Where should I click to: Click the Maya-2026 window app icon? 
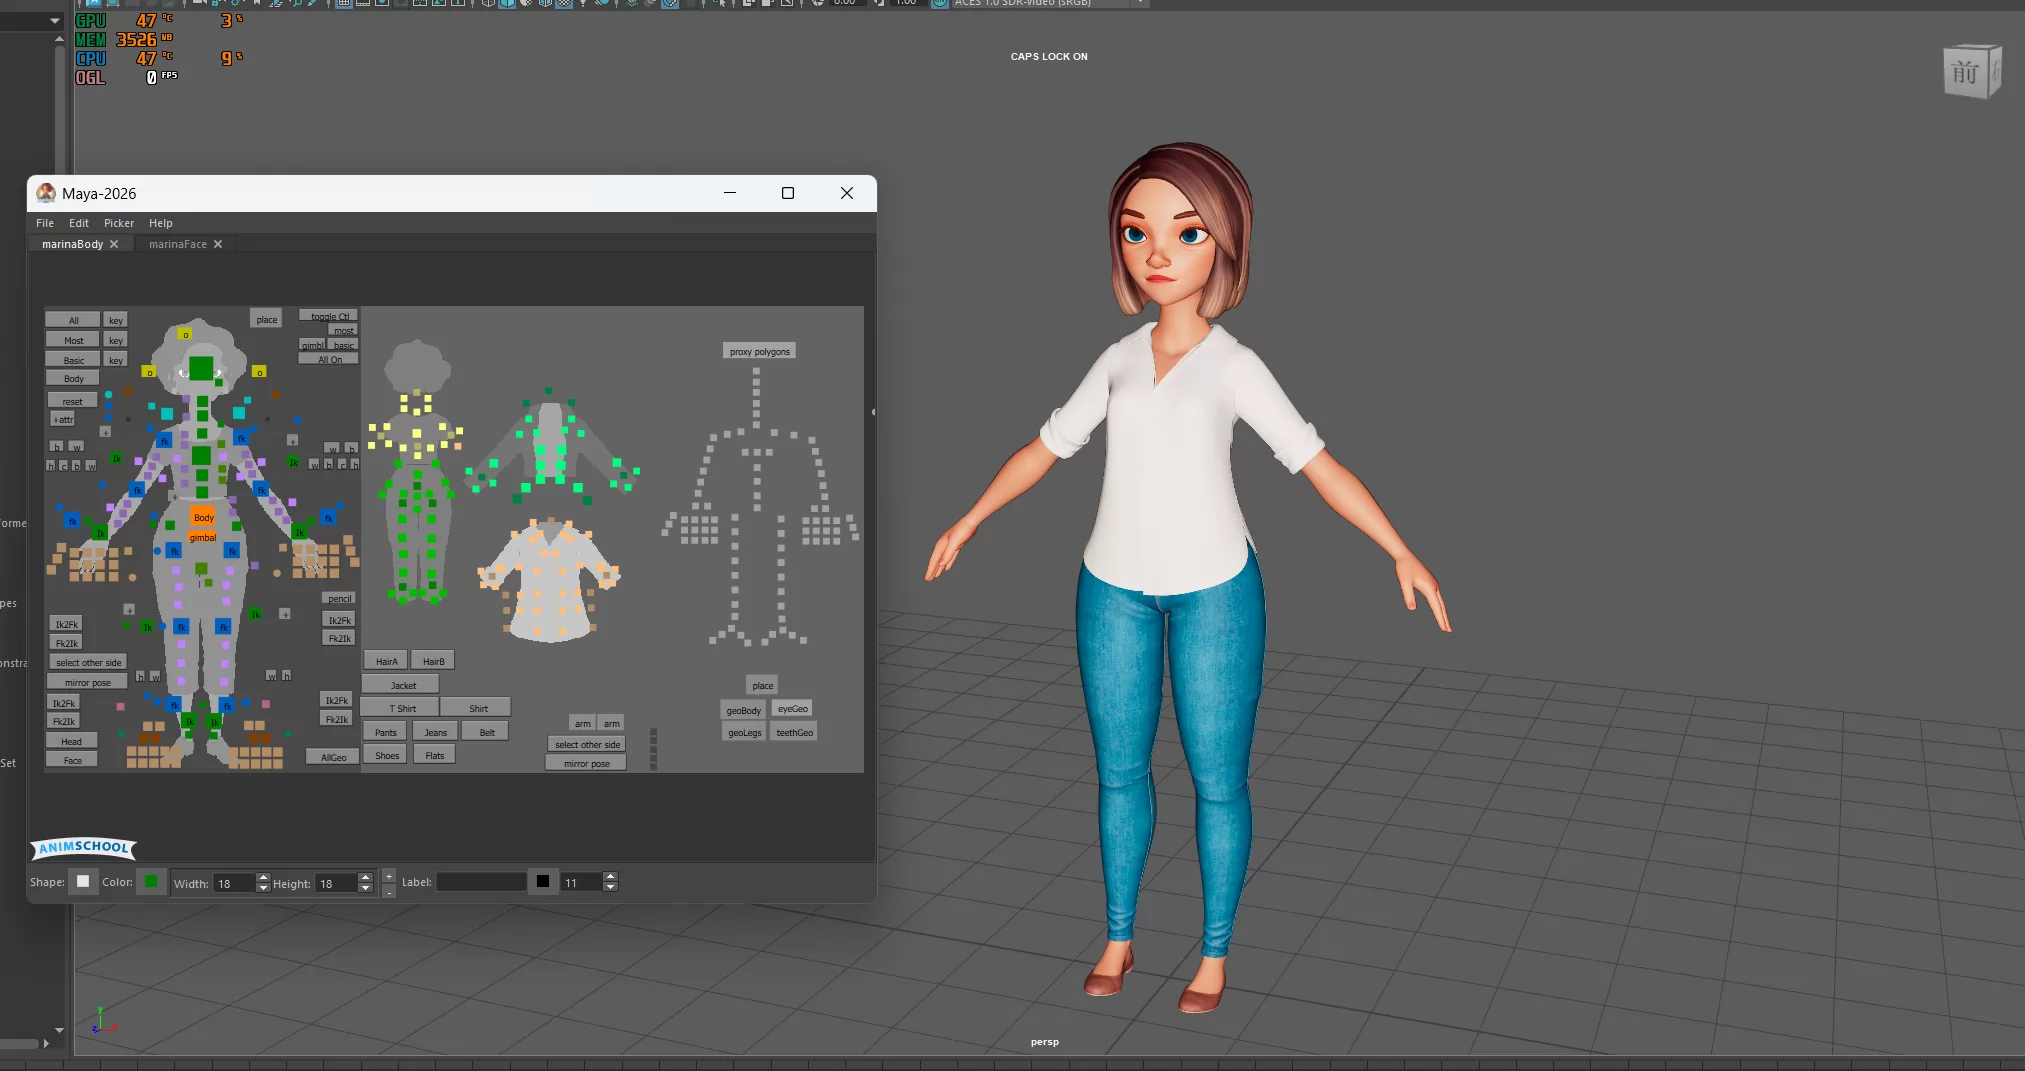[x=46, y=193]
